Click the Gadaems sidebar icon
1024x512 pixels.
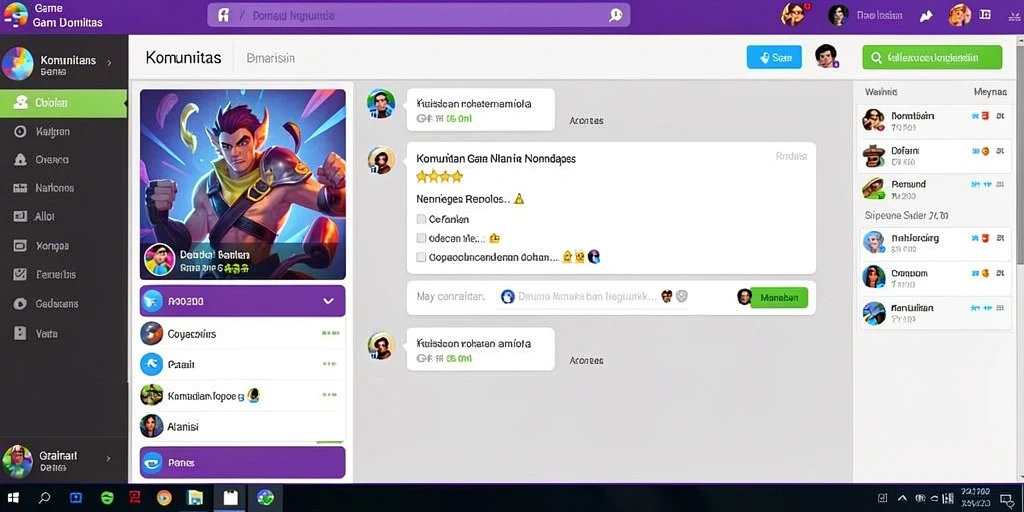coord(20,304)
